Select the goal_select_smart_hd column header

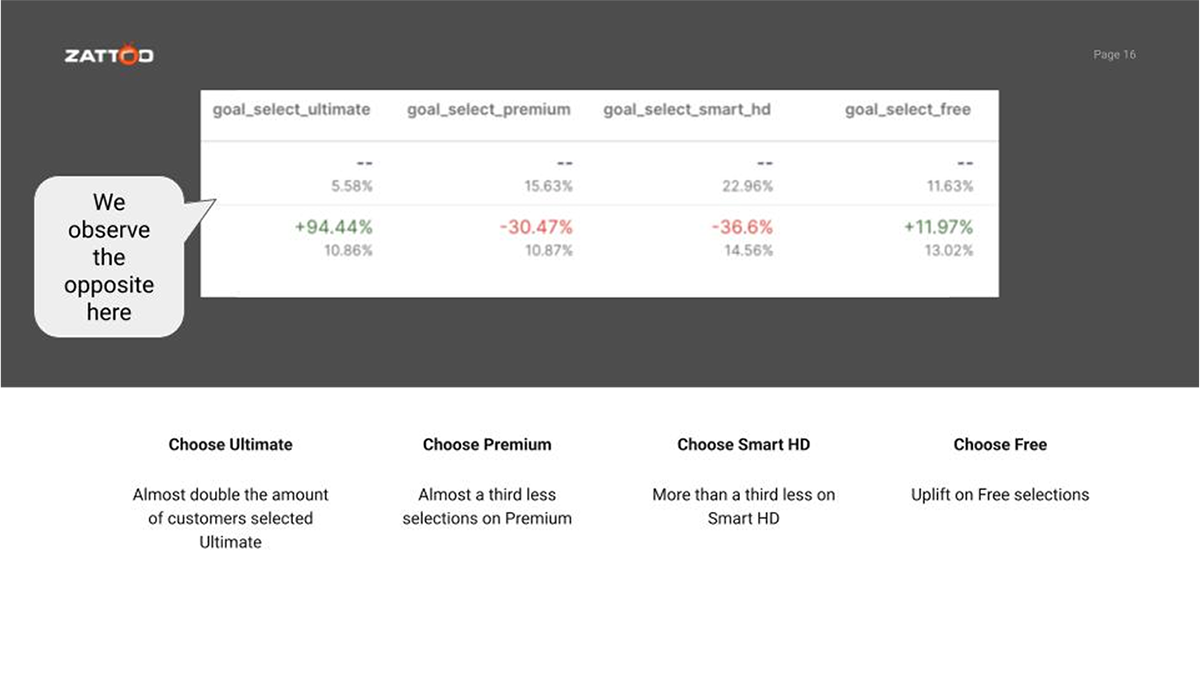(687, 110)
